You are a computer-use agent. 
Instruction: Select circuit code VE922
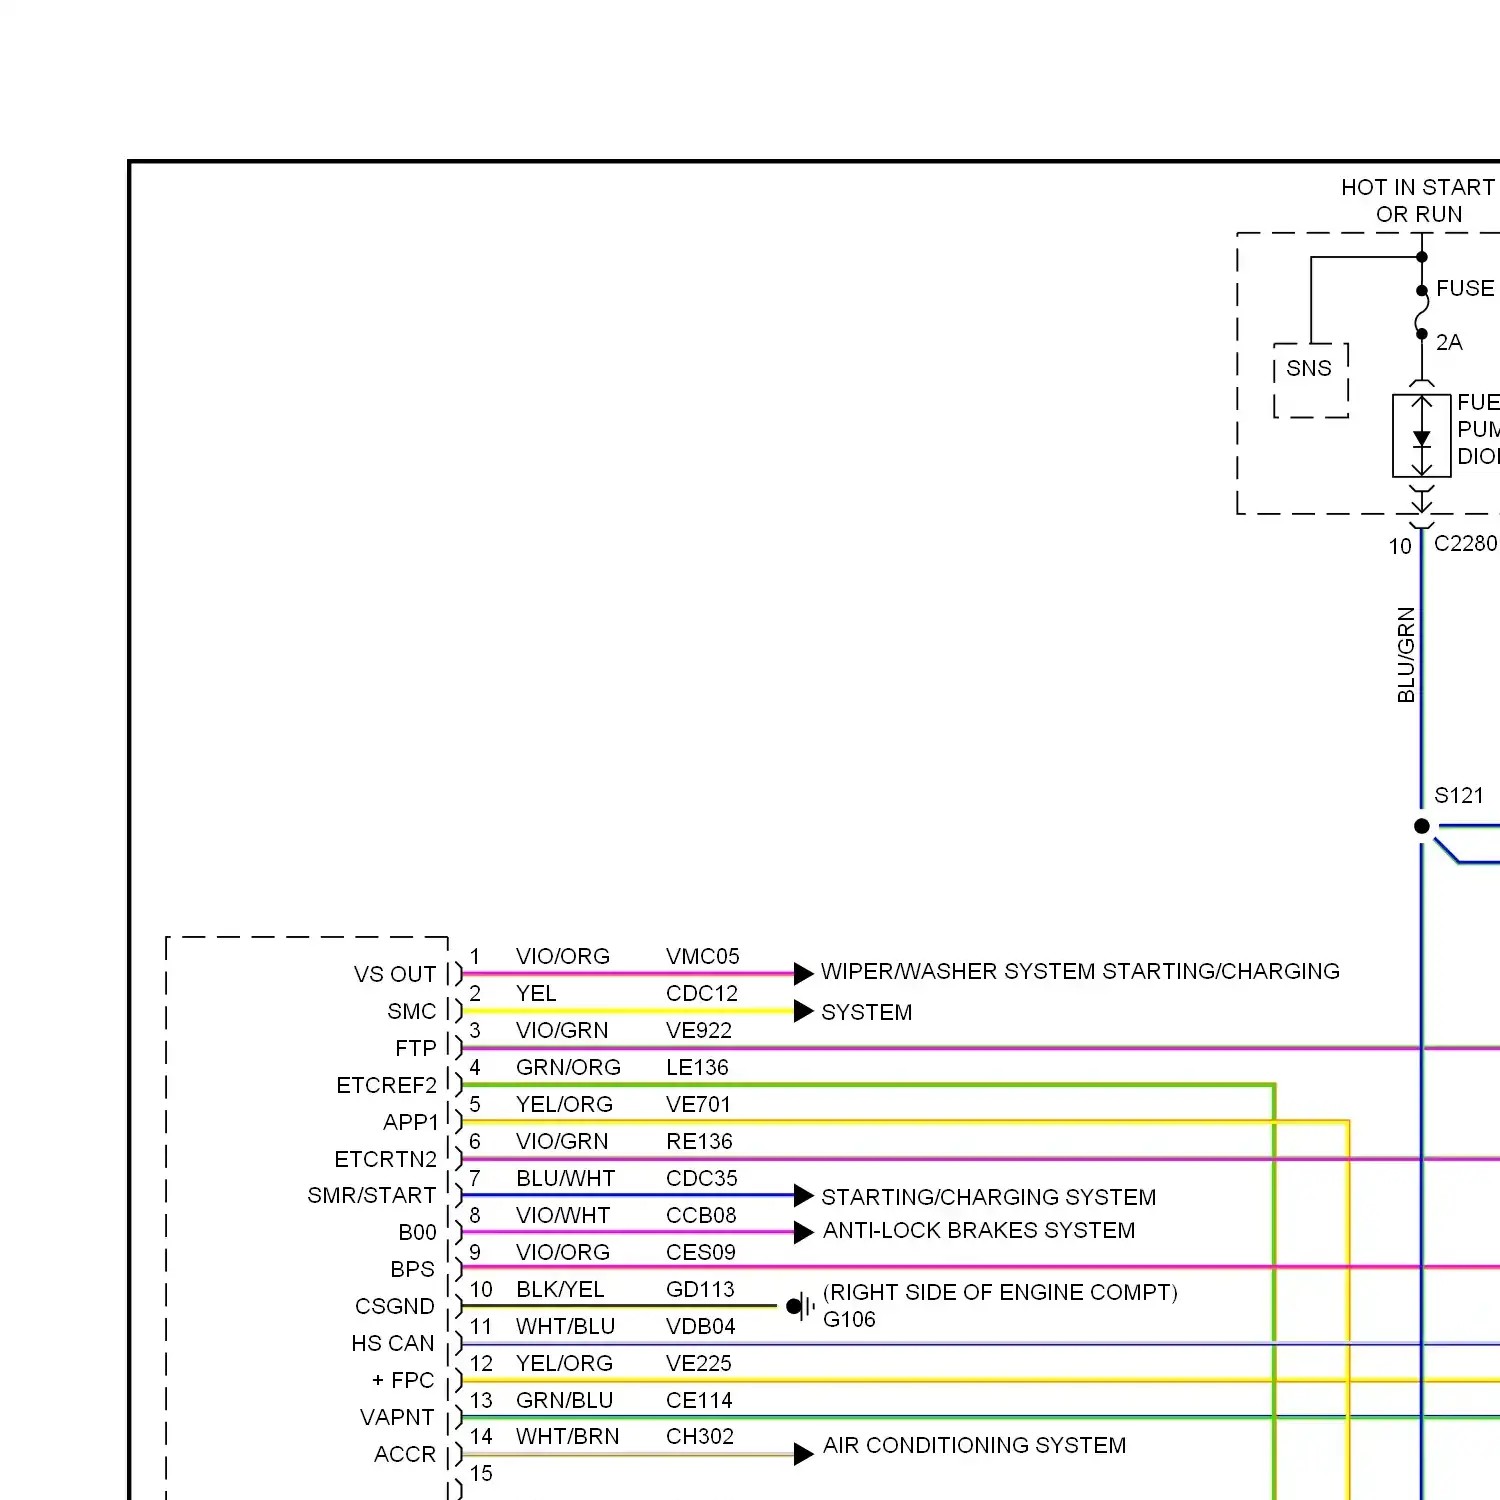699,1030
